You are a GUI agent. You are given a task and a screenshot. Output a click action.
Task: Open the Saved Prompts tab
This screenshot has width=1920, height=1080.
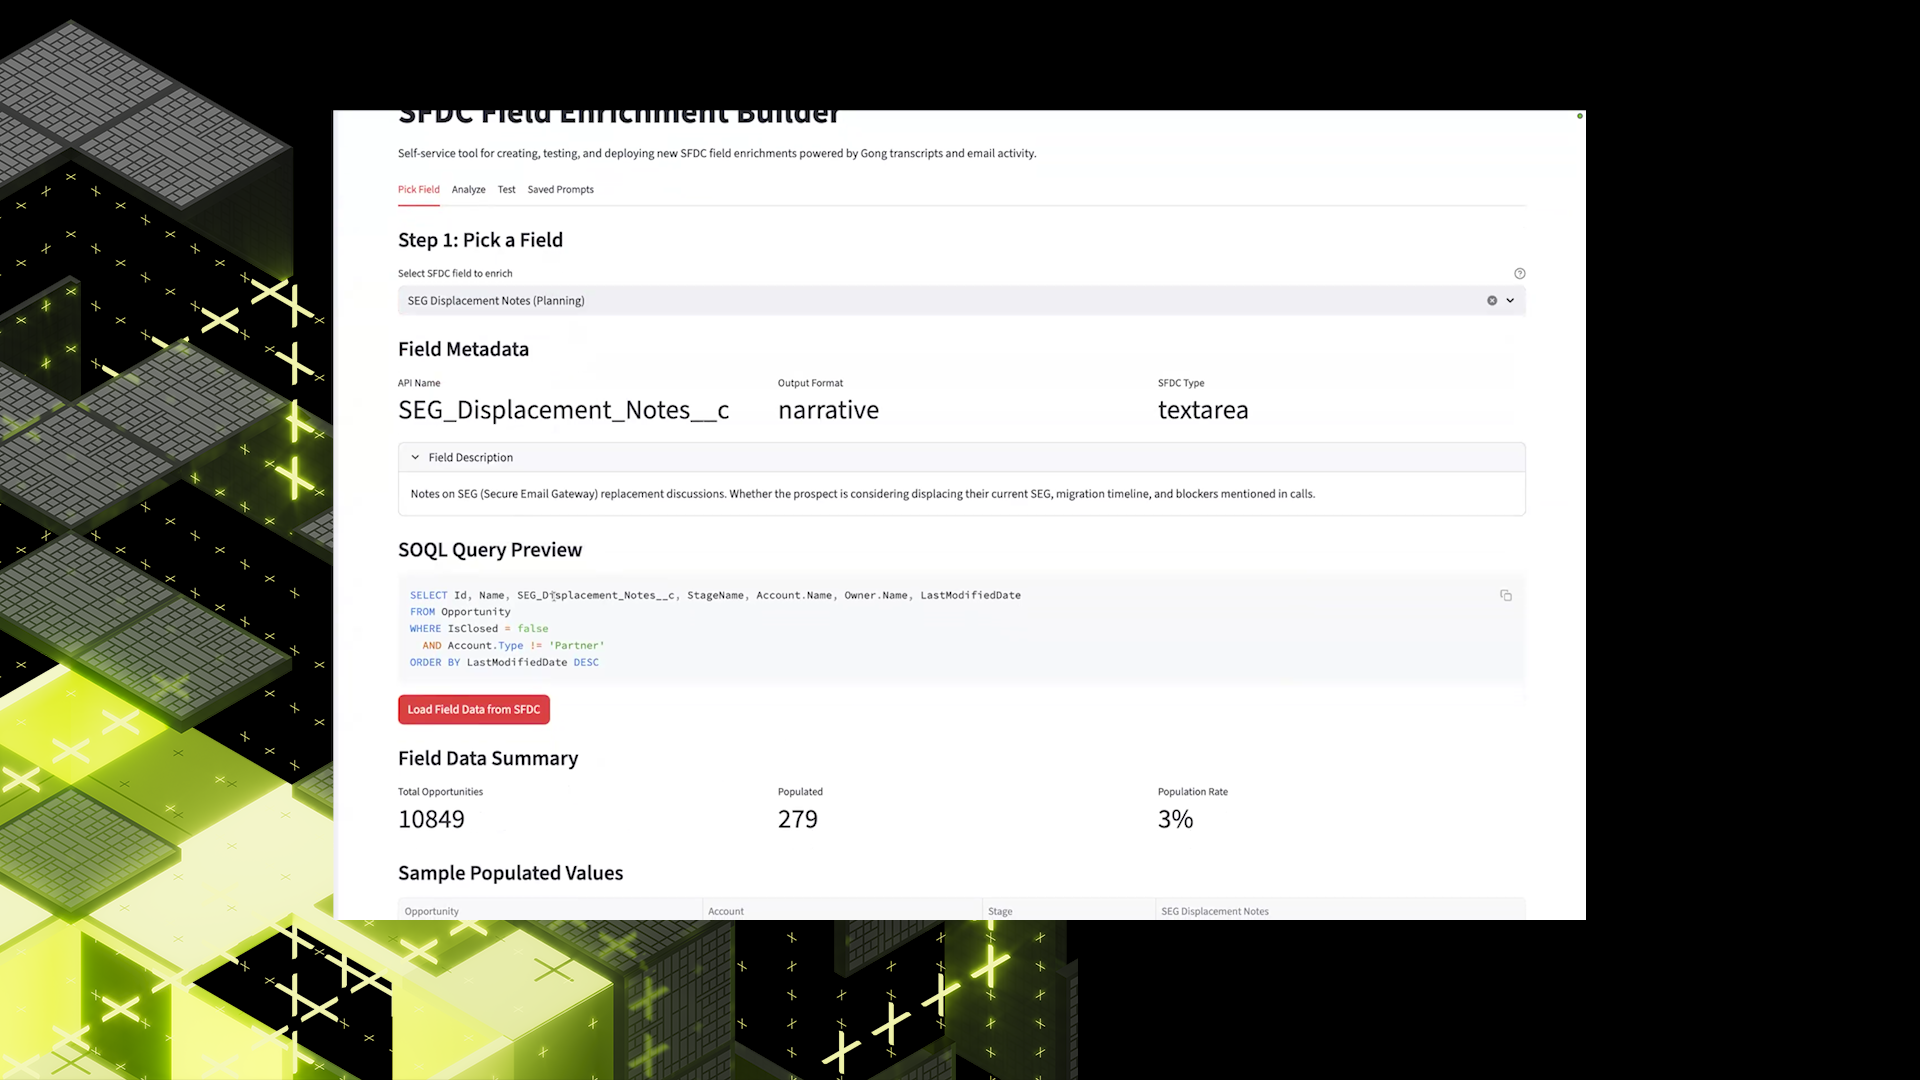pos(560,189)
